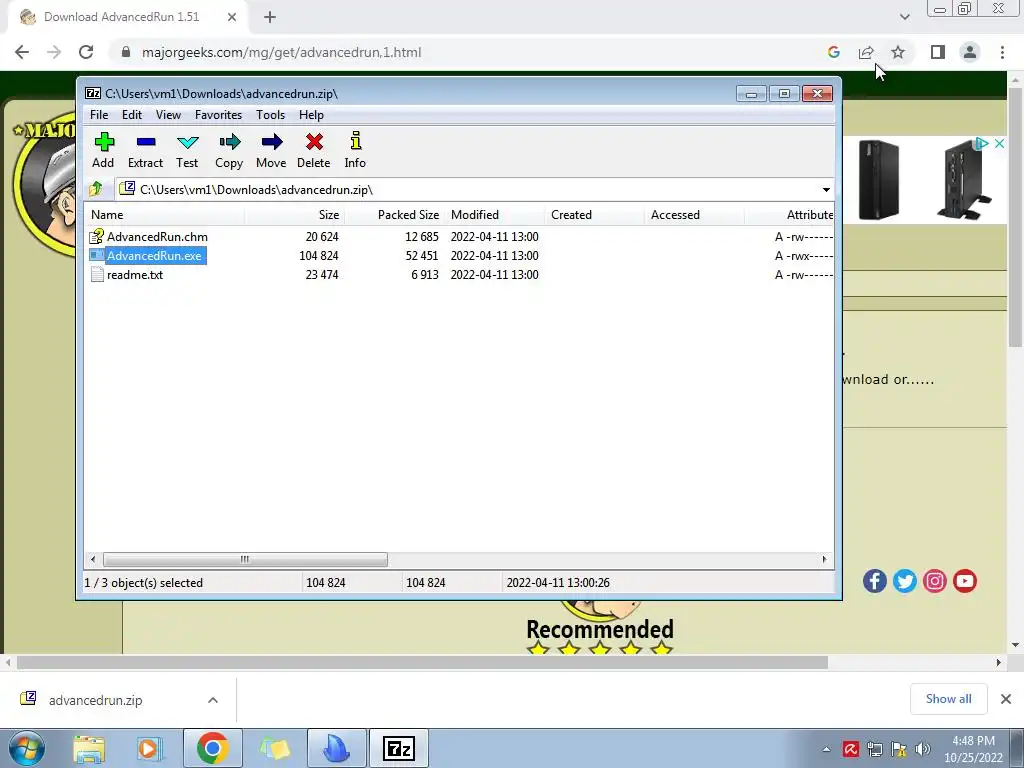Click the red Delete icon
The width and height of the screenshot is (1024, 768).
tap(314, 142)
